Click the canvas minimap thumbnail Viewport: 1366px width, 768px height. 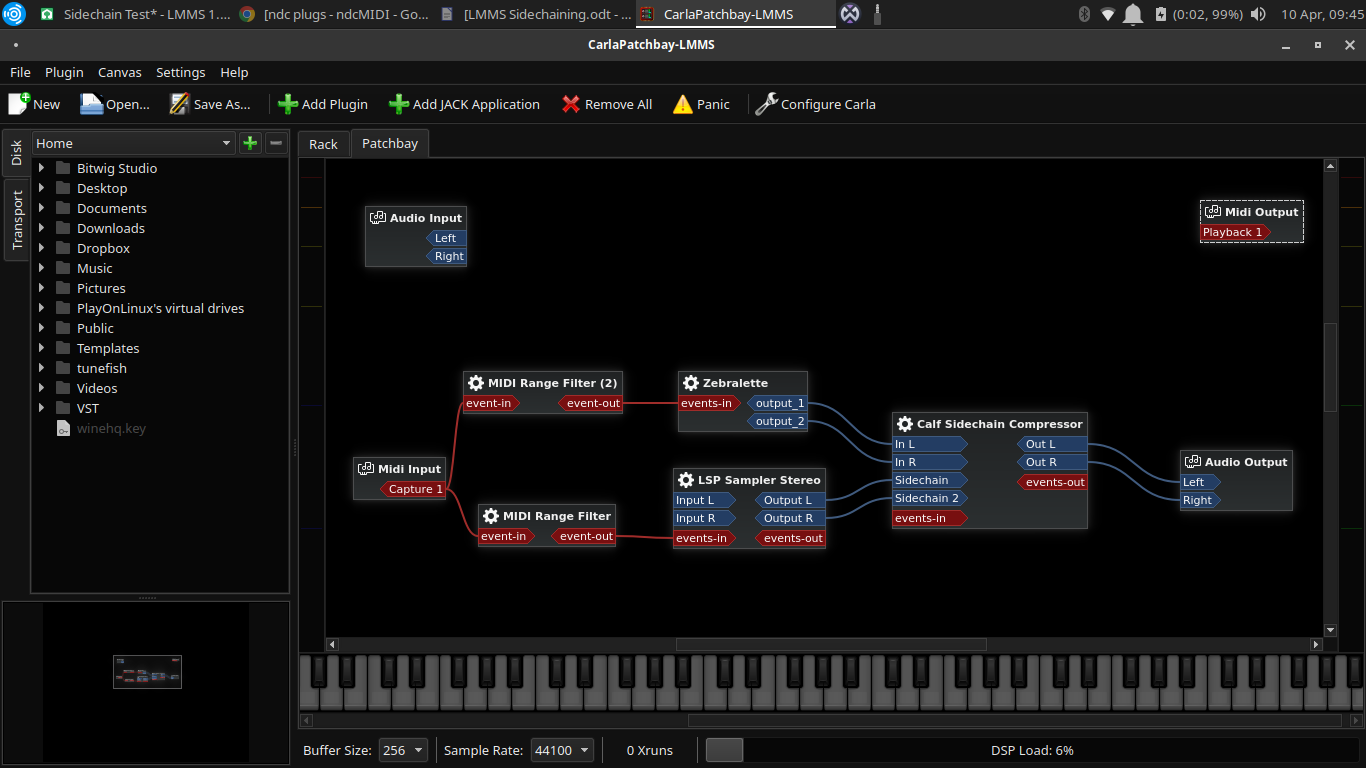point(147,673)
